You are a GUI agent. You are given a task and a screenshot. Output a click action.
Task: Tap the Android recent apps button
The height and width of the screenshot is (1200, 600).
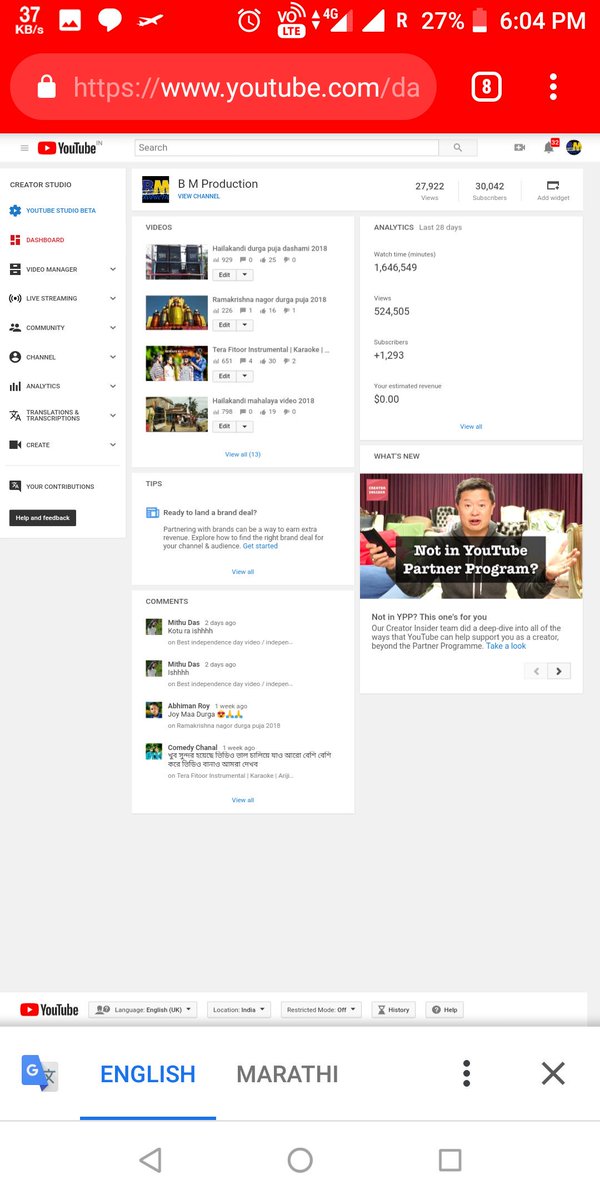pyautogui.click(x=450, y=1160)
